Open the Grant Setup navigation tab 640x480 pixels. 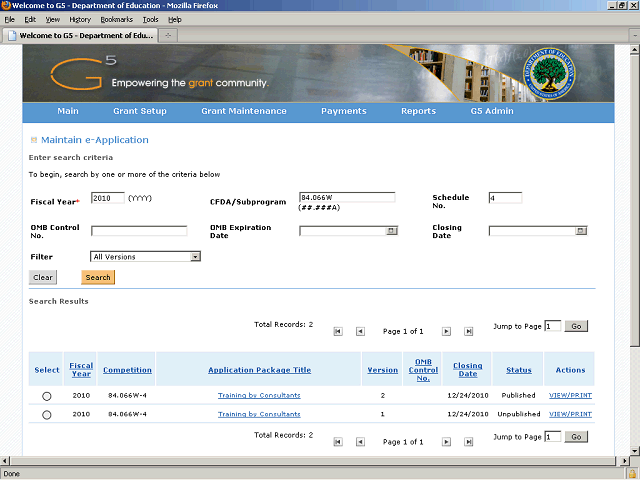point(140,111)
